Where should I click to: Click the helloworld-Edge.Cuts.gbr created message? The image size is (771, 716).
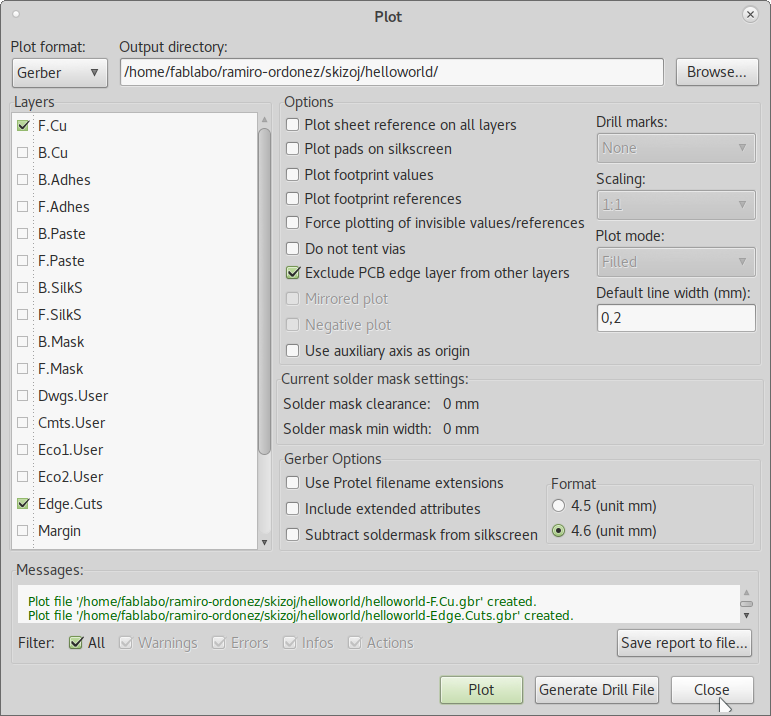coord(301,616)
